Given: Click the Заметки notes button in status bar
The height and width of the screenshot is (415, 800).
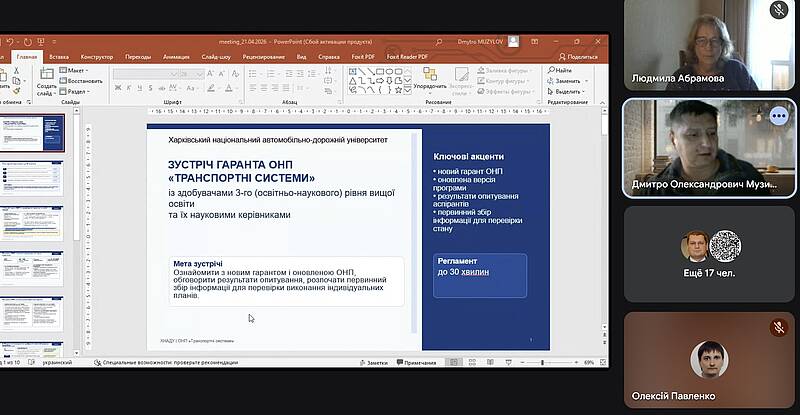Looking at the screenshot, I should (x=375, y=362).
